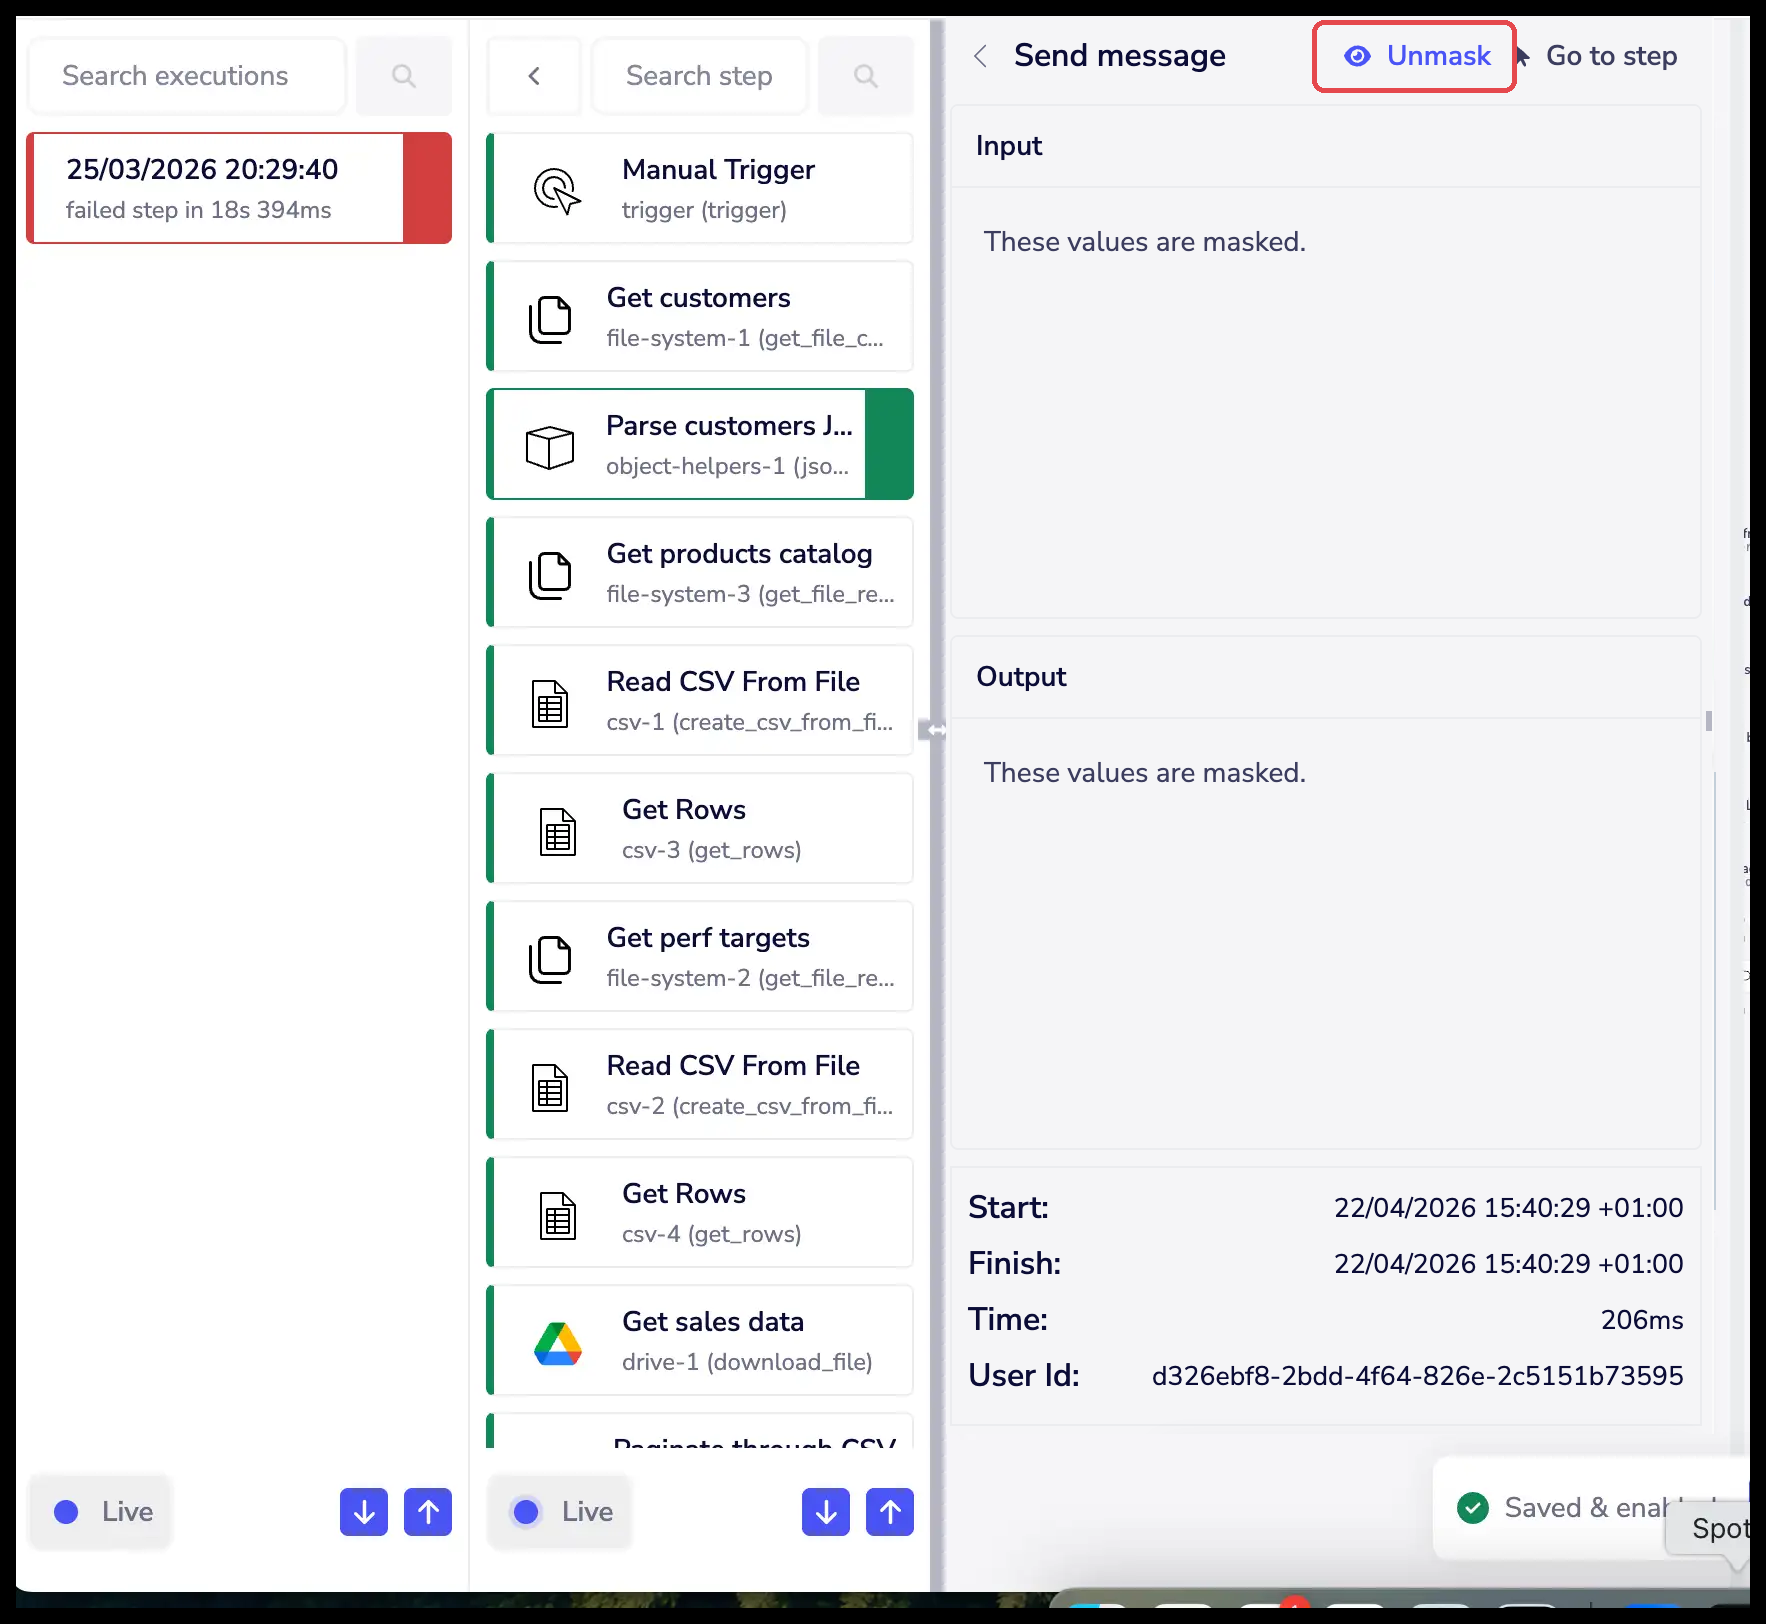Click back chevron beside Send message

981,56
